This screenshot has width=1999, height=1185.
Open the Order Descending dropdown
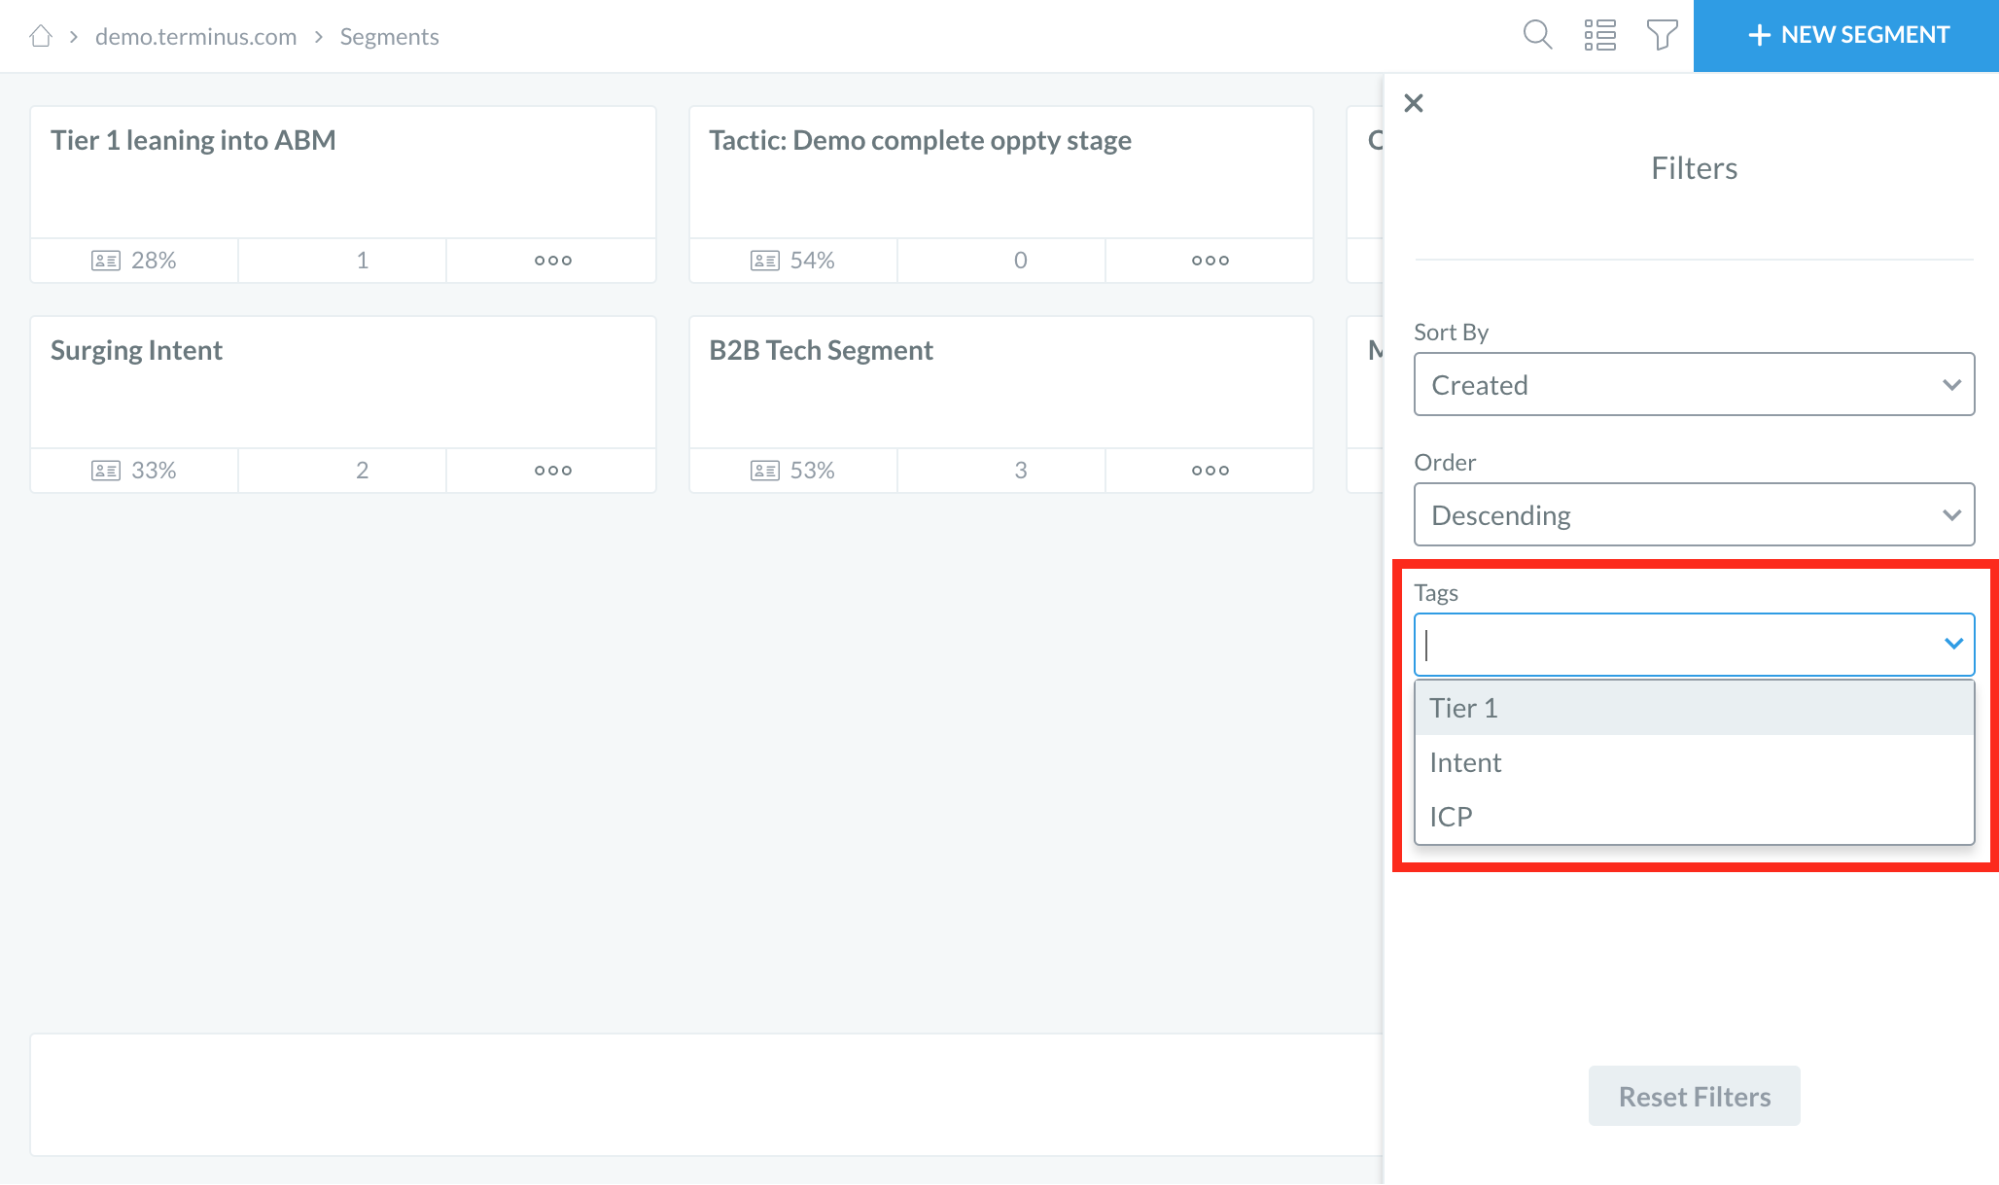(x=1693, y=514)
